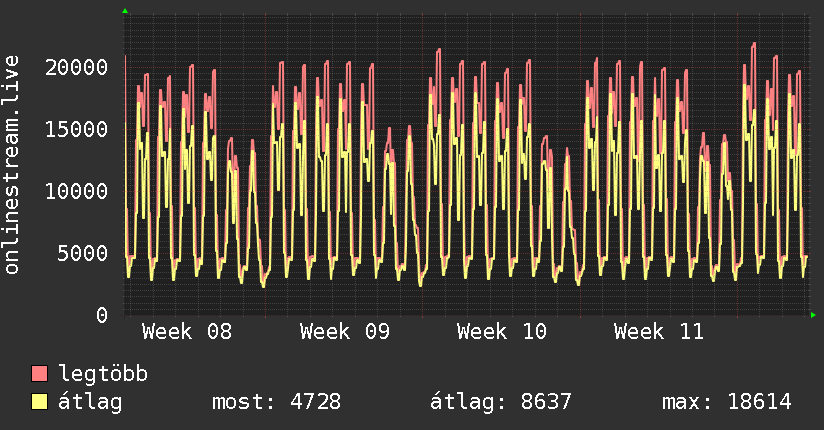This screenshot has width=824, height=430.
Task: Click the pink legtöbb legend swatch
Action: pyautogui.click(x=39, y=374)
